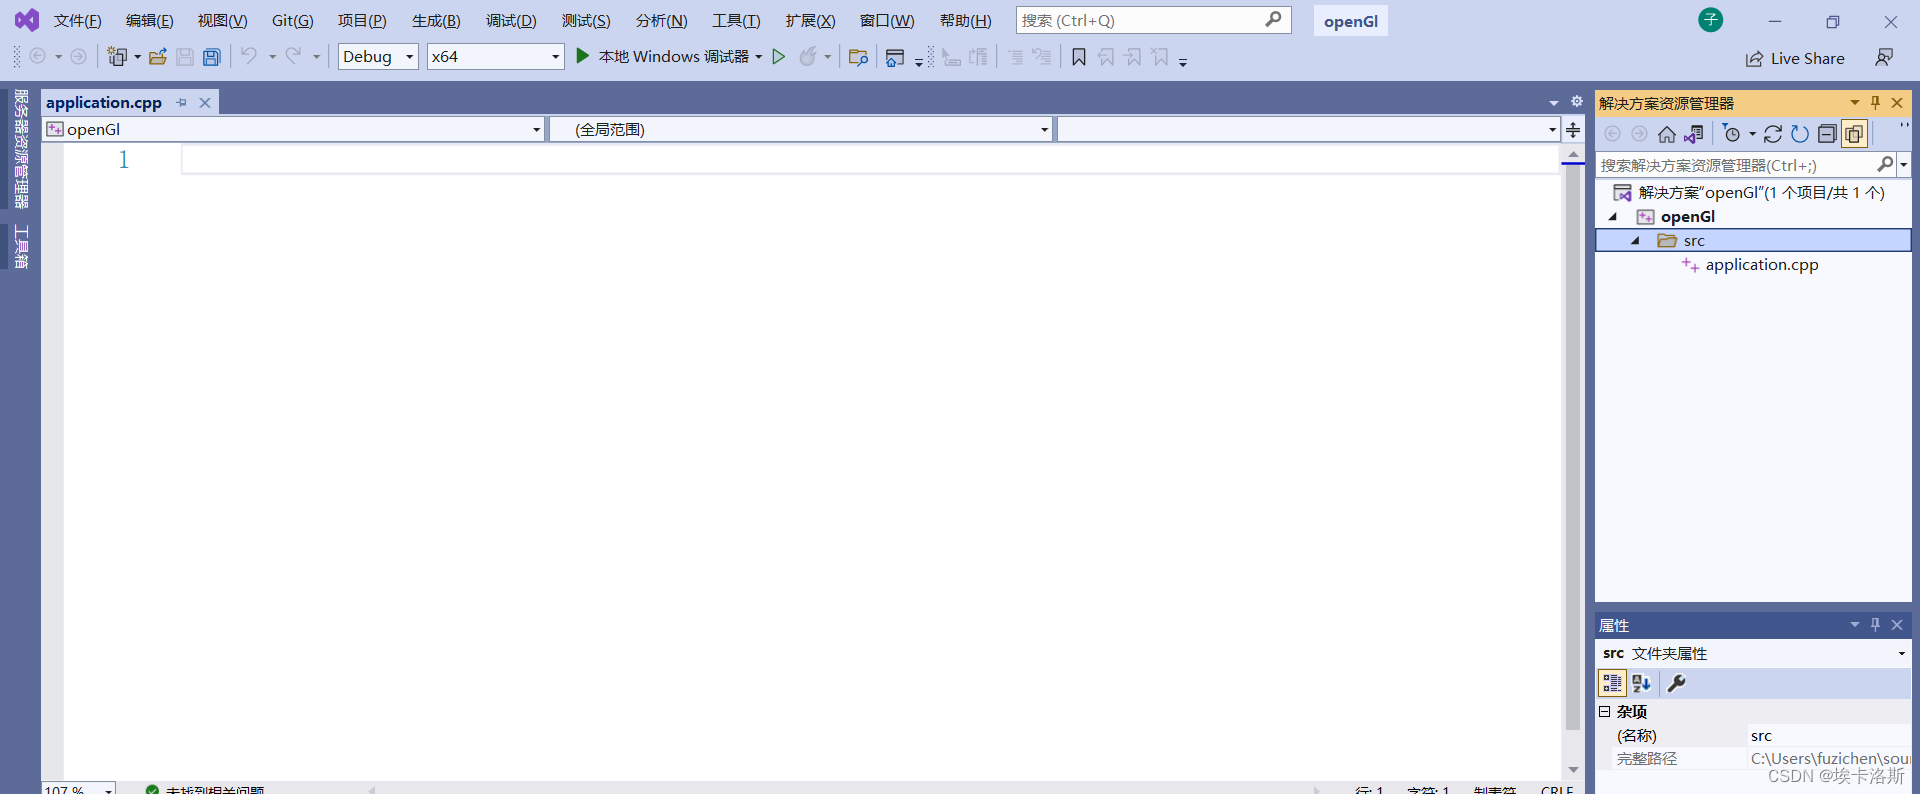1920x794 pixels.
Task: Click the open file folder icon
Action: pos(157,57)
